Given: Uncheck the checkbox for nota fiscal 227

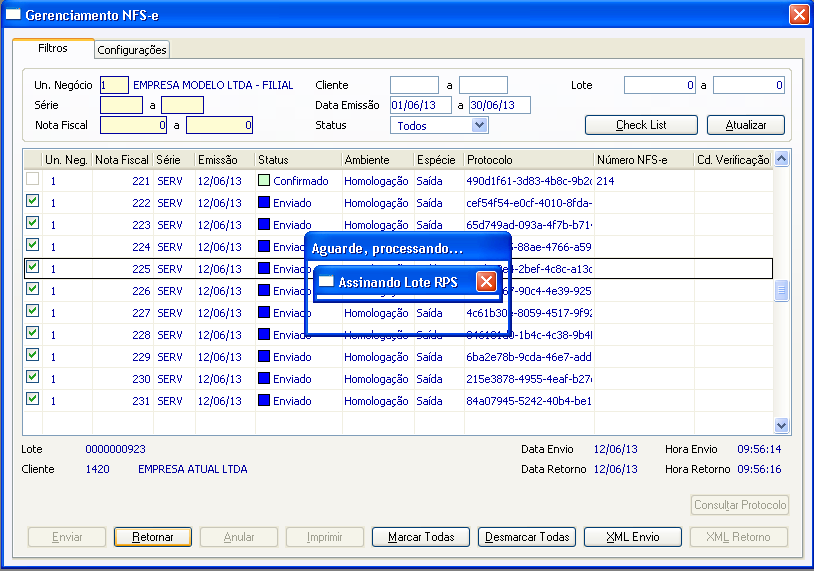Looking at the screenshot, I should pos(33,311).
